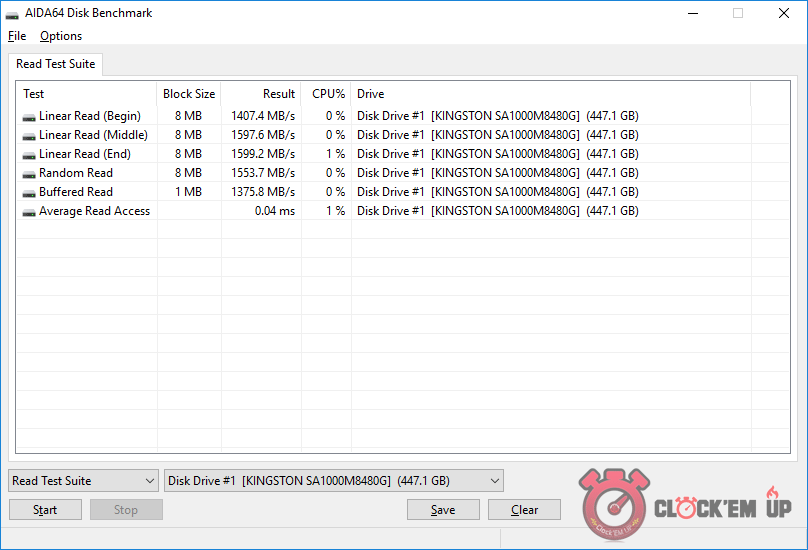Click the Clock'em Up stopwatch logo
Image resolution: width=808 pixels, height=550 pixels.
[x=613, y=505]
